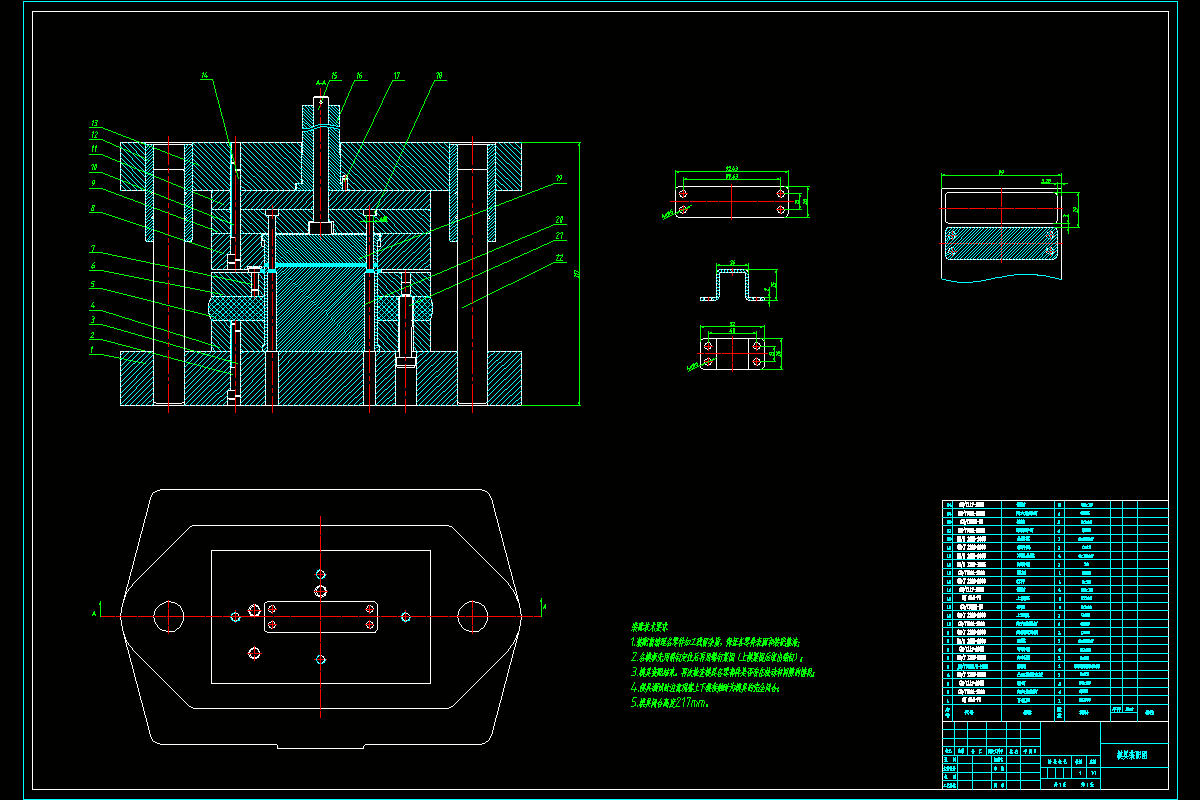This screenshot has height=800, width=1200.
Task: Click the left guide pillar circle in plan view
Action: click(x=169, y=615)
